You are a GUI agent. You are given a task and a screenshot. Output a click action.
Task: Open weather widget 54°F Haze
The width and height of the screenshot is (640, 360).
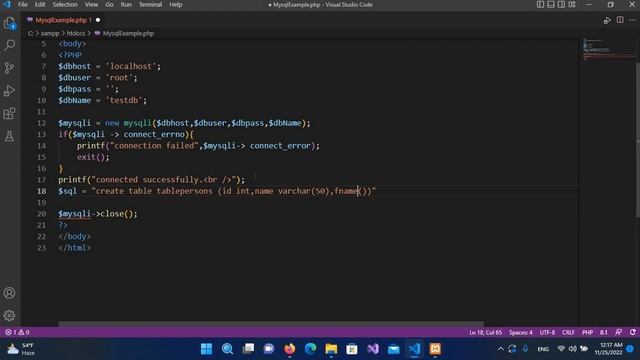[x=21, y=349]
